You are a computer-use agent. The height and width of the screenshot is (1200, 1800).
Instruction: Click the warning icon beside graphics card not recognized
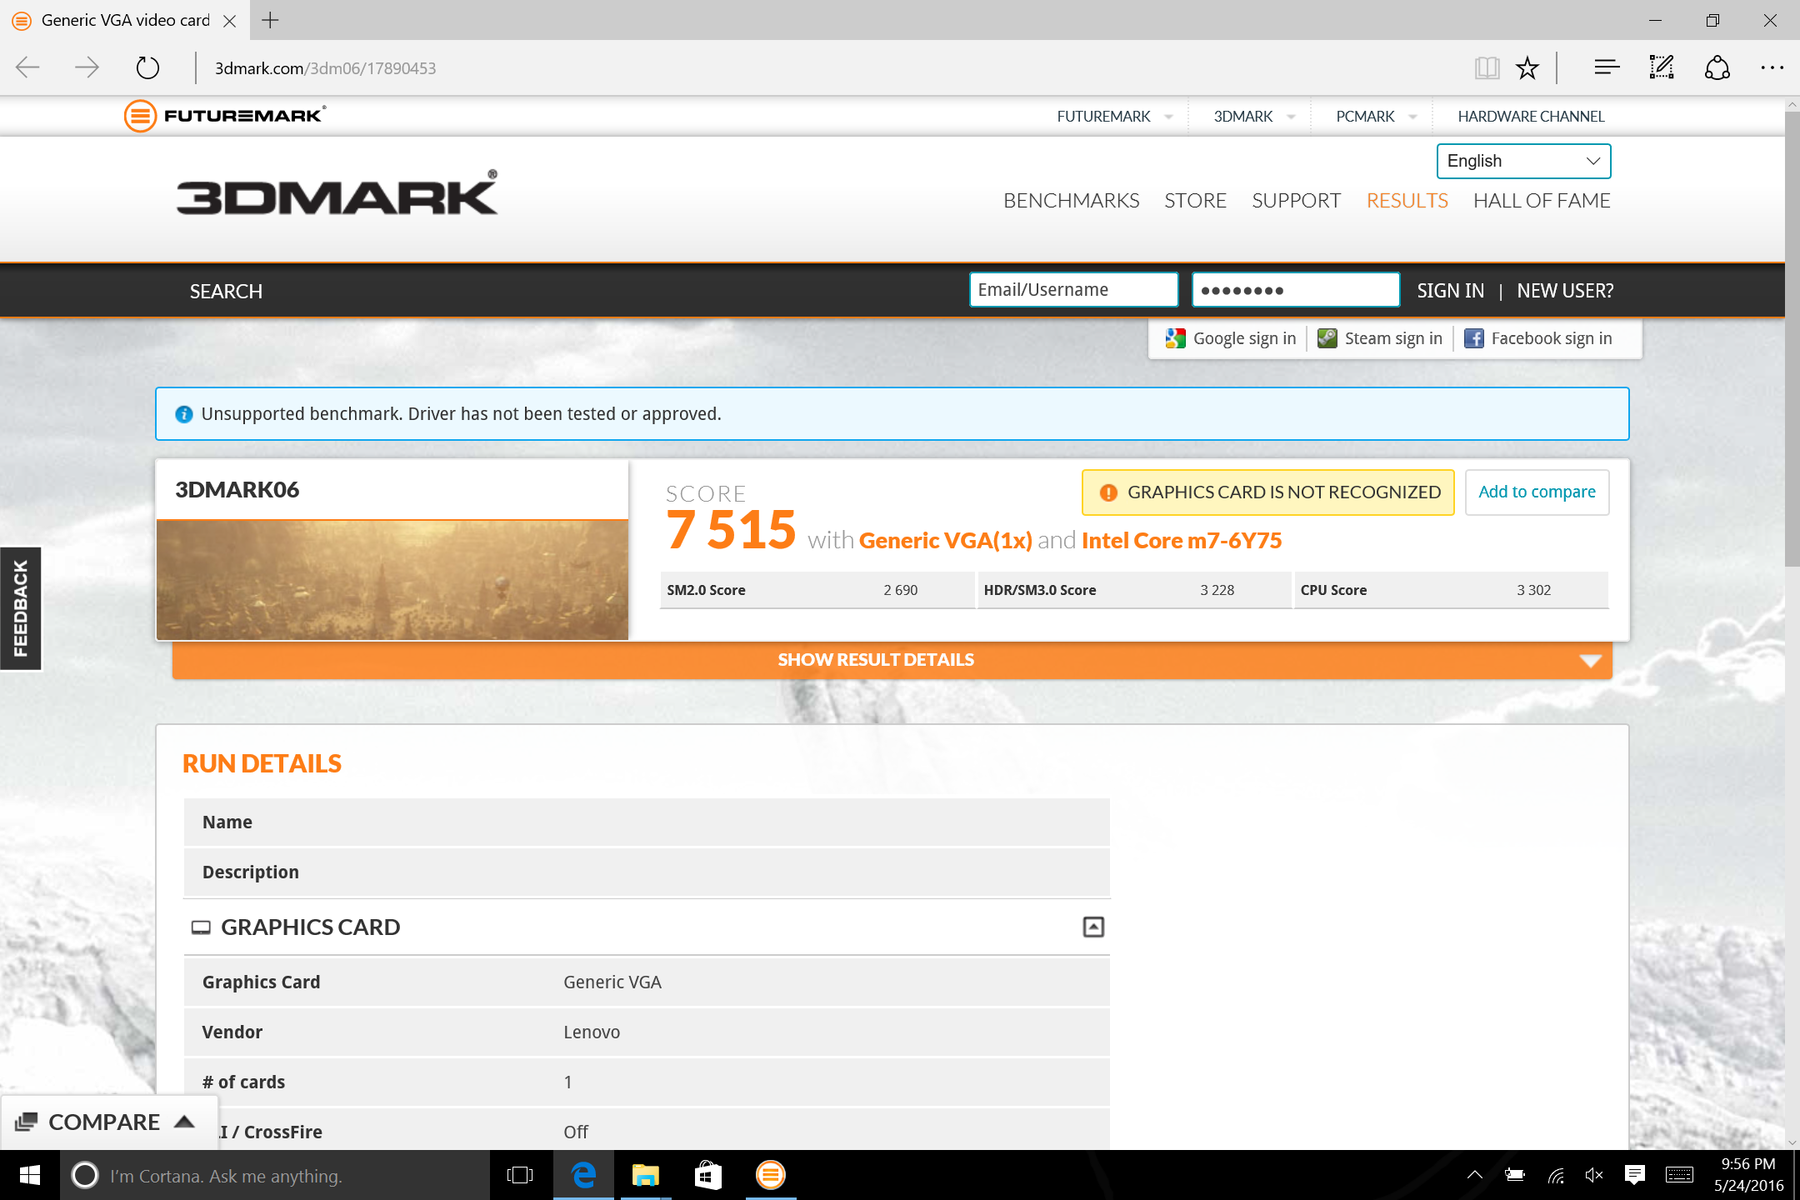(1108, 492)
